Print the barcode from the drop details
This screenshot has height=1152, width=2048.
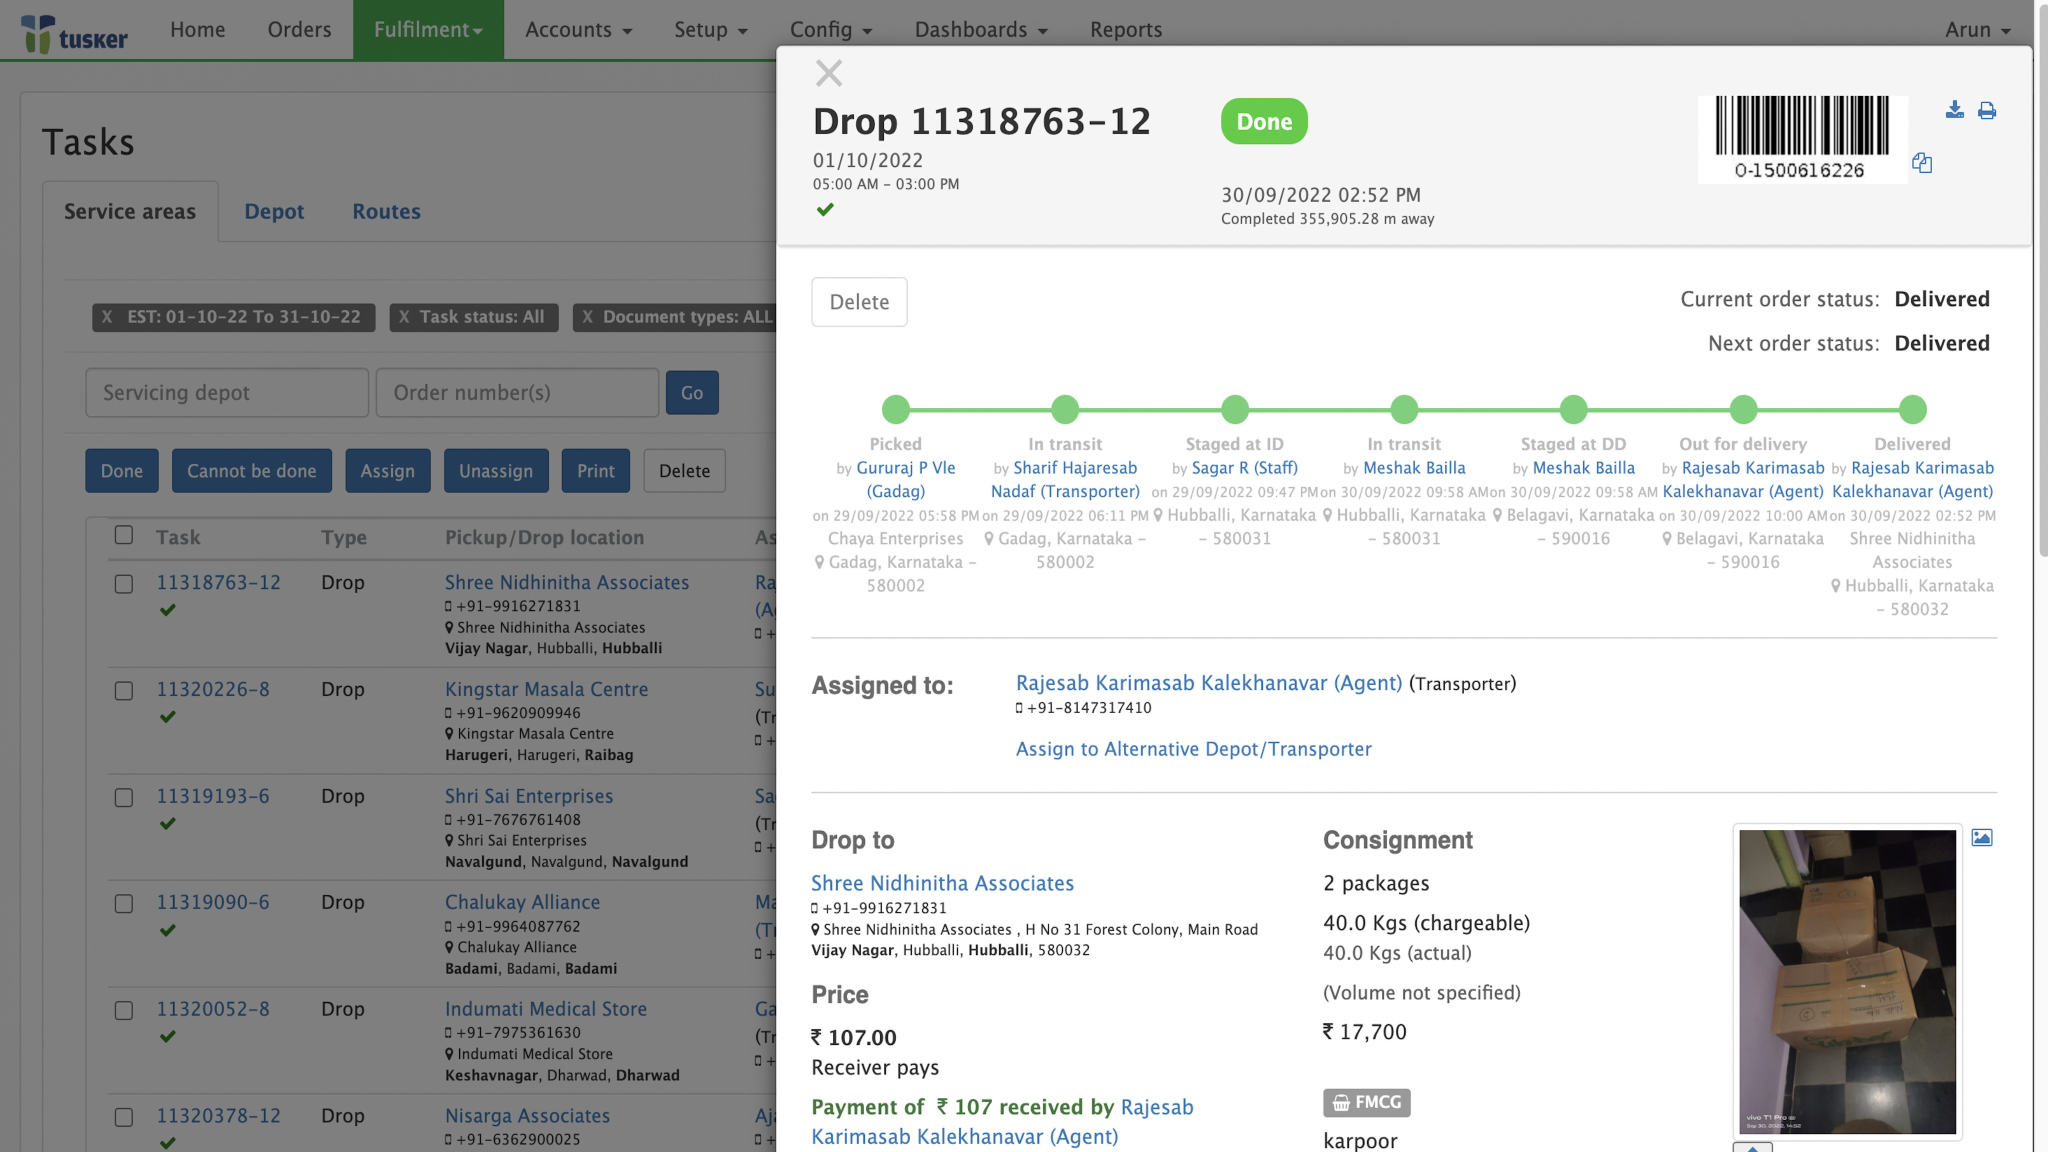(1987, 110)
